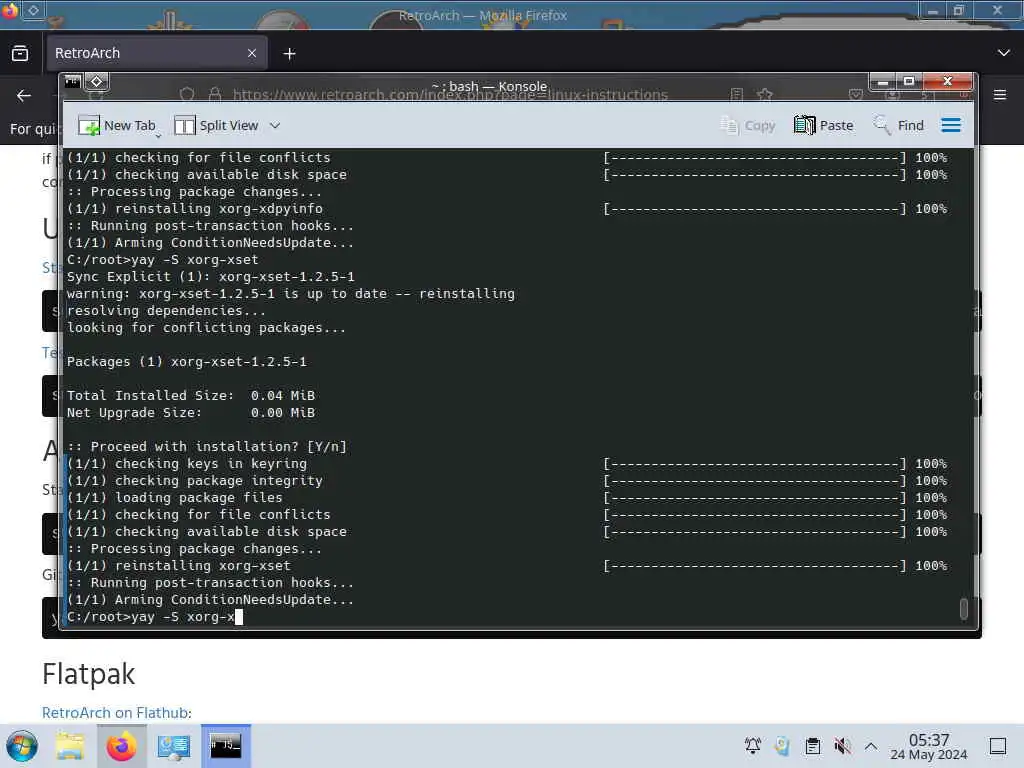Click the show desktop button
The image size is (1024, 768).
(x=997, y=746)
